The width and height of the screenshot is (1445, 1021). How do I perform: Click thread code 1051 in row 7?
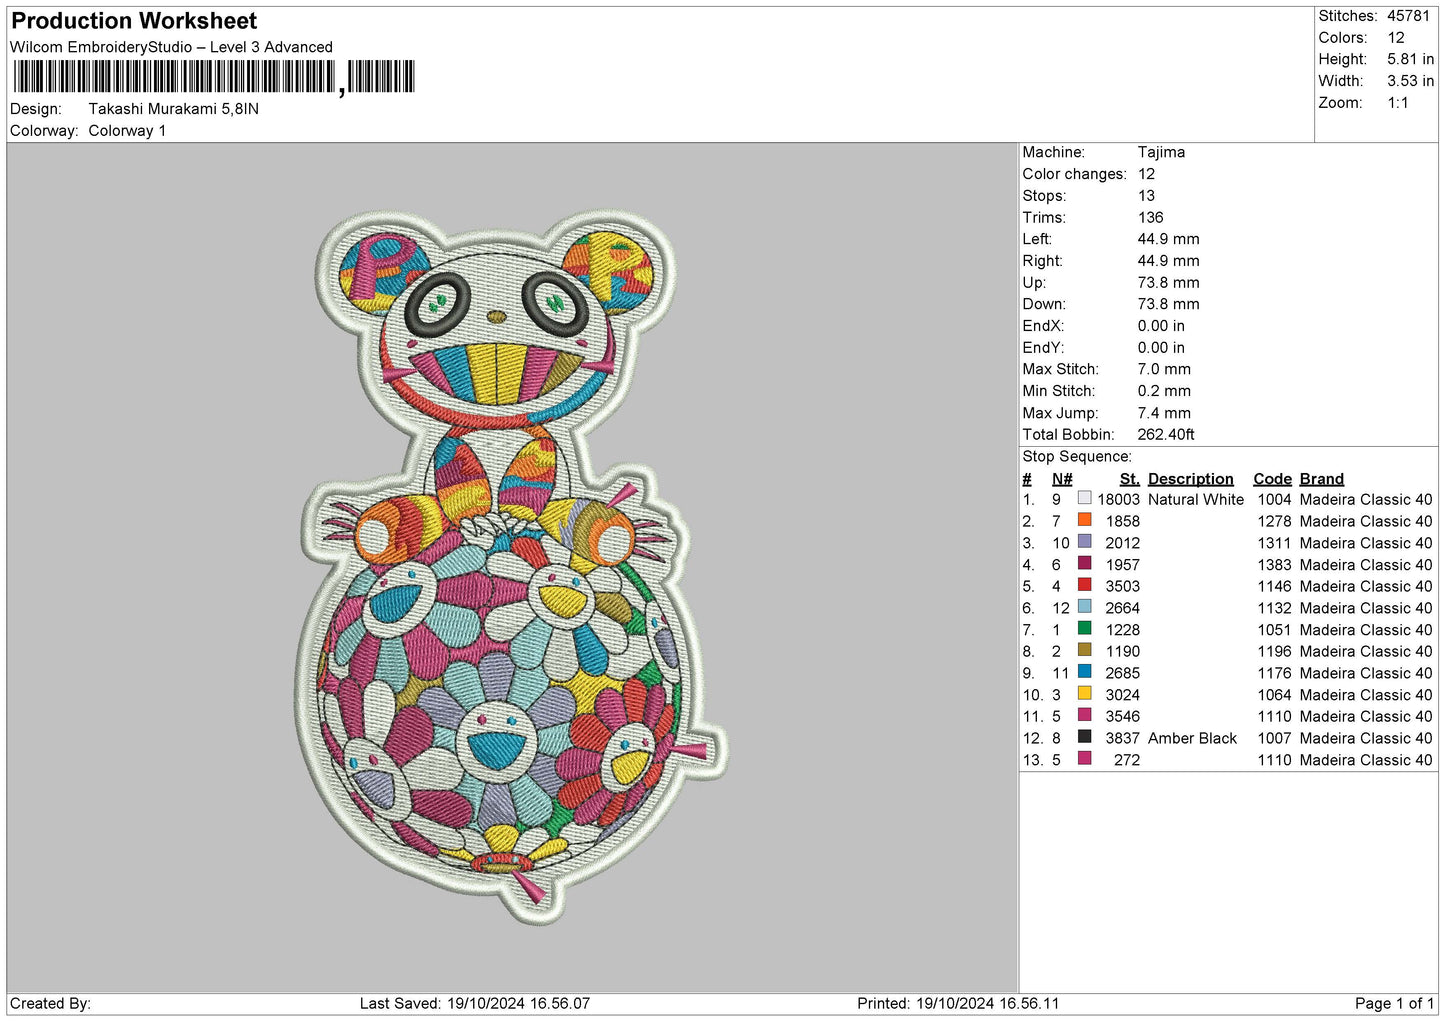click(1274, 630)
